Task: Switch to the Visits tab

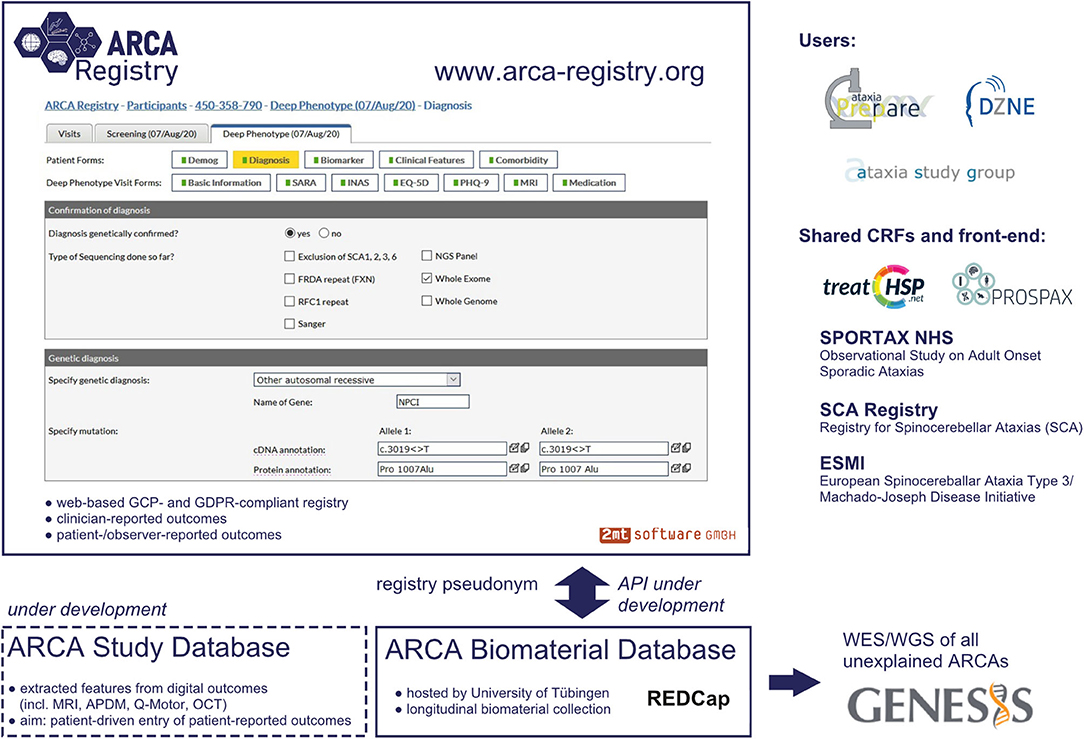Action: tap(68, 133)
